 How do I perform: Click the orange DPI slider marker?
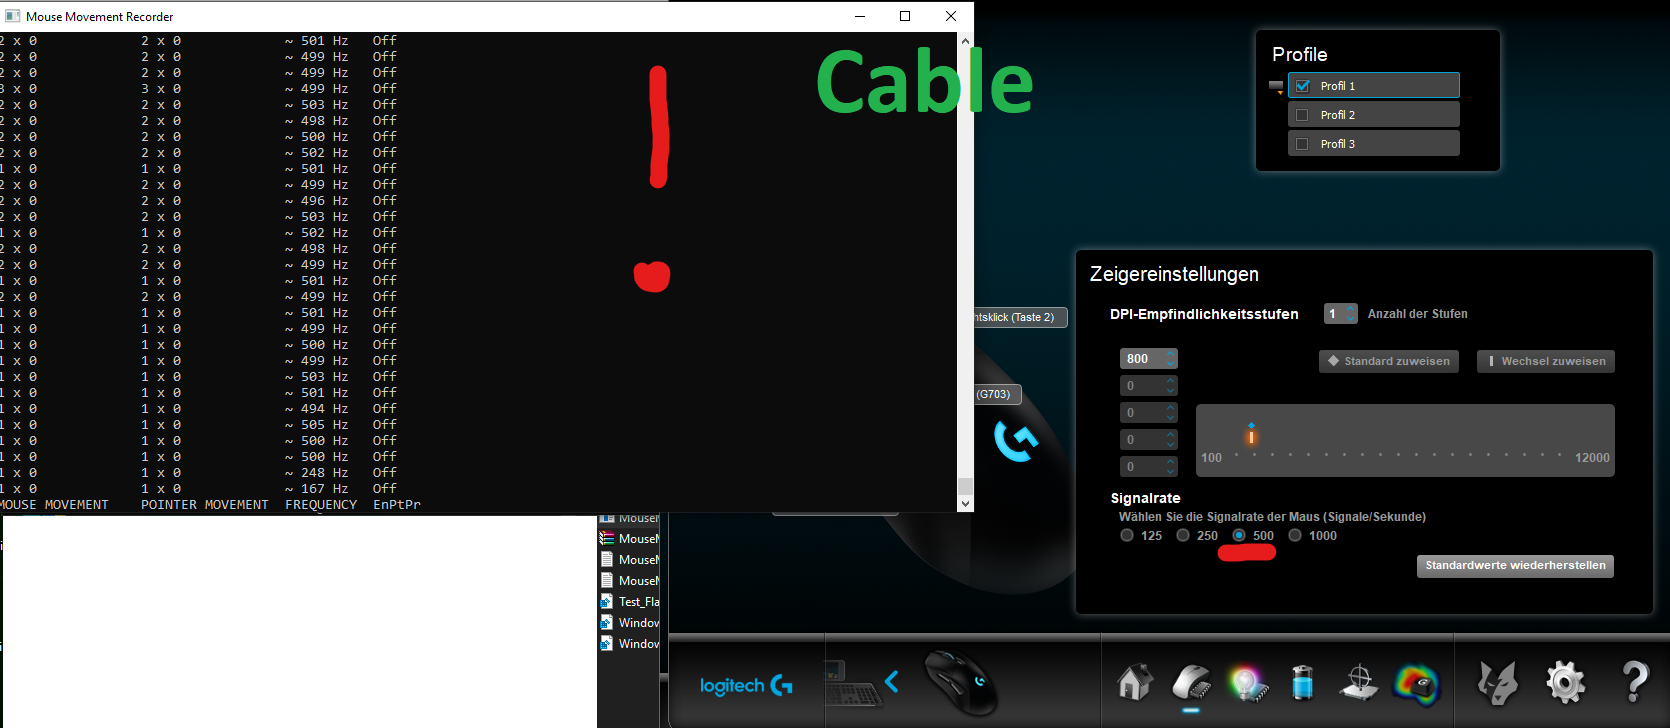[1251, 438]
